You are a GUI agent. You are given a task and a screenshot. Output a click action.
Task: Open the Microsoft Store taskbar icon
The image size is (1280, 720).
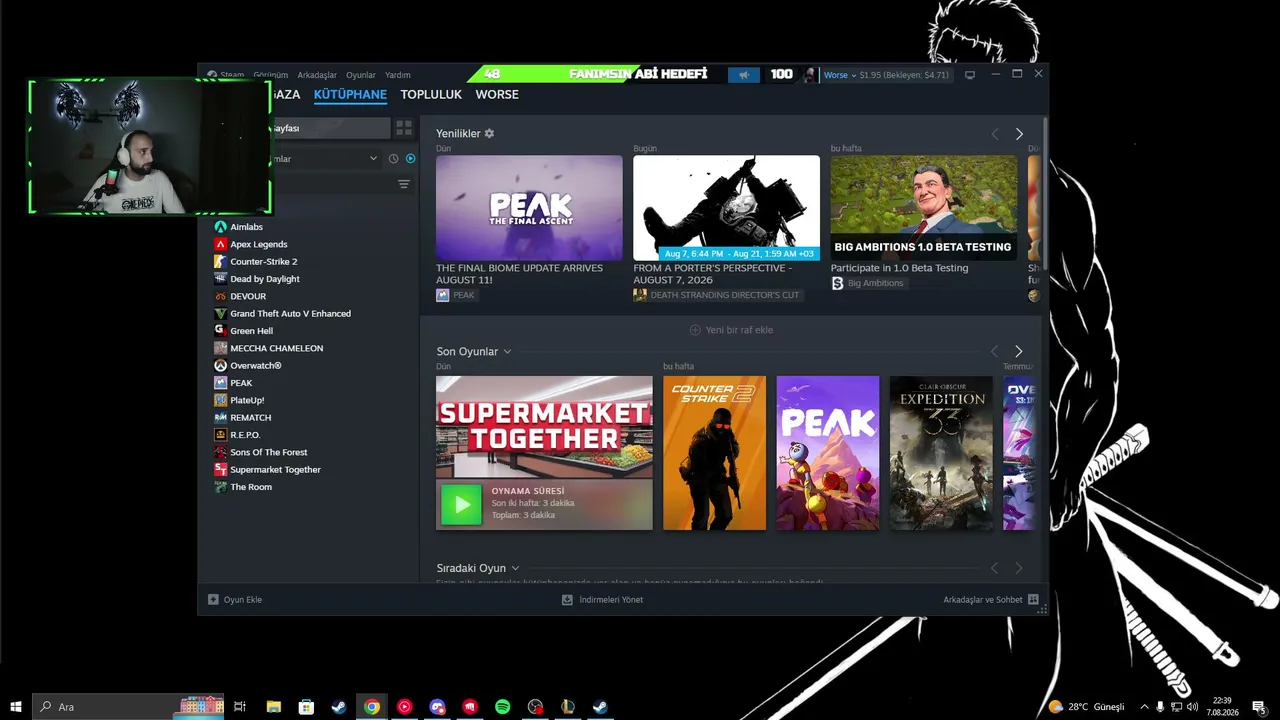[306, 707]
